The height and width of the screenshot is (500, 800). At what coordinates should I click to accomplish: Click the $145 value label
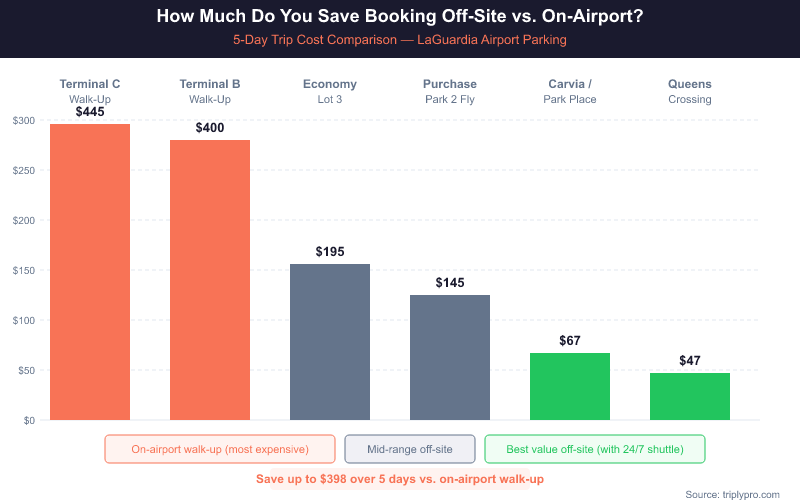coord(450,282)
